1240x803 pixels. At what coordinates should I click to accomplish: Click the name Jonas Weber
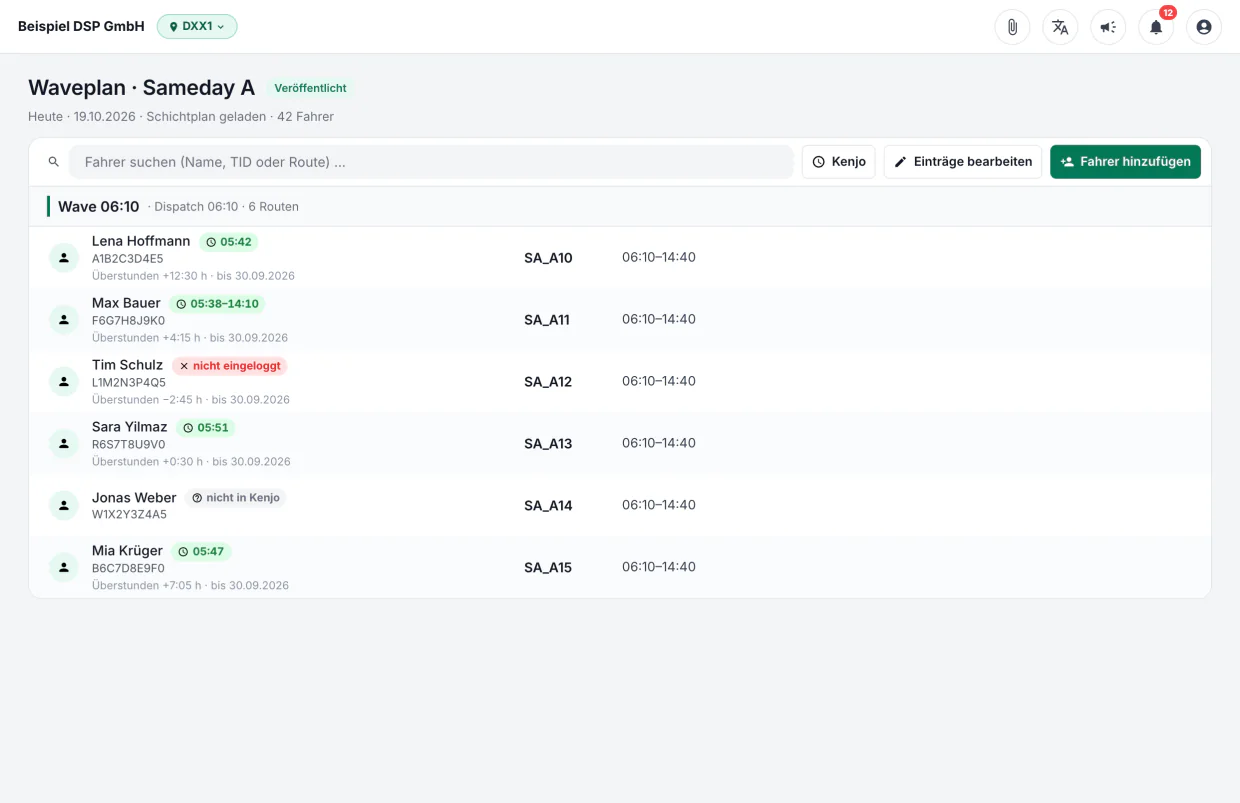coord(134,498)
